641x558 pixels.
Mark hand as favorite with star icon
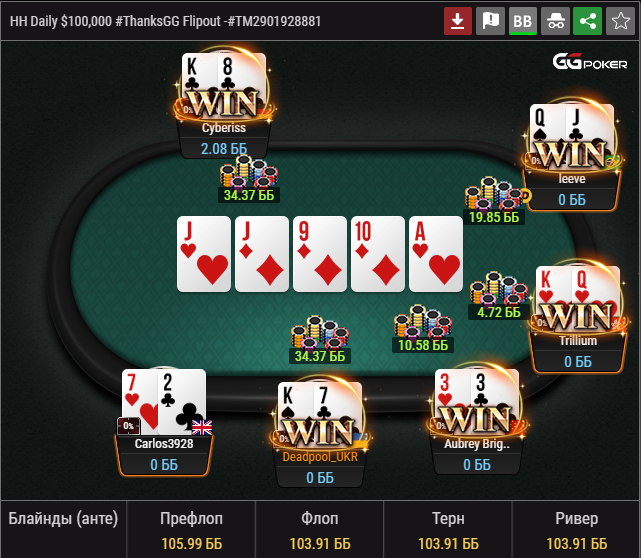(x=620, y=21)
